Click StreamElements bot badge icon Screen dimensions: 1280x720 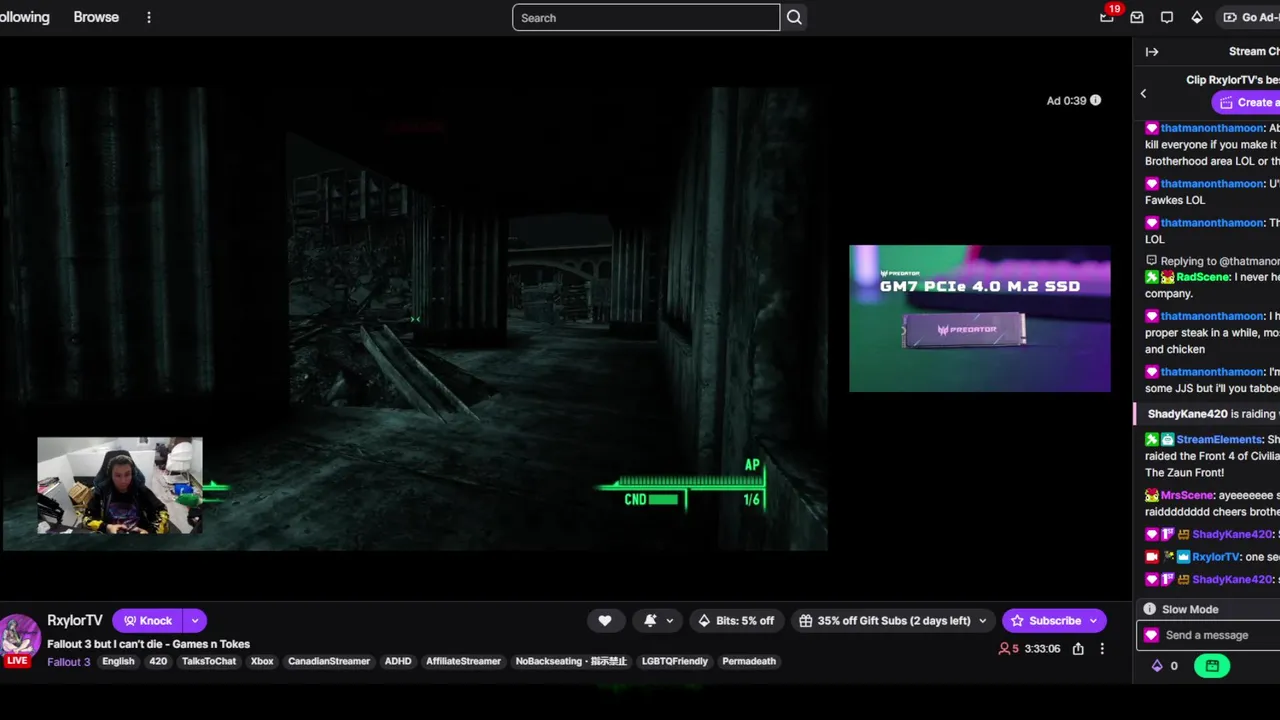click(x=1168, y=440)
